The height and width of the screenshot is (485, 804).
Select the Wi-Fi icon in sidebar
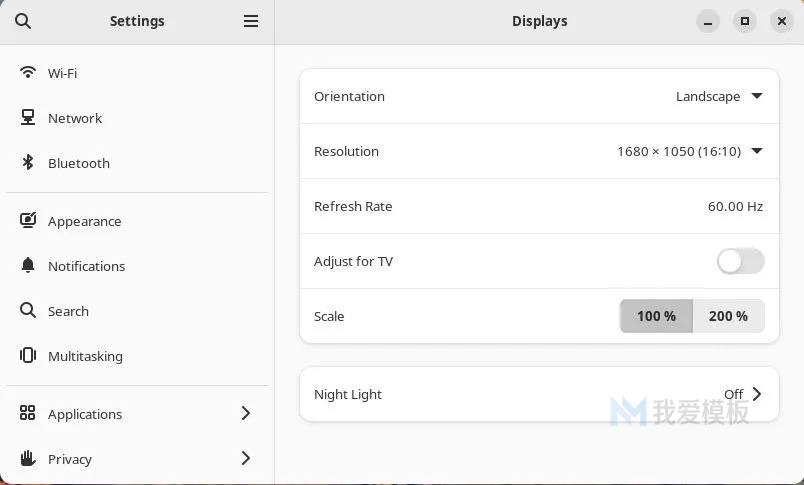click(28, 72)
